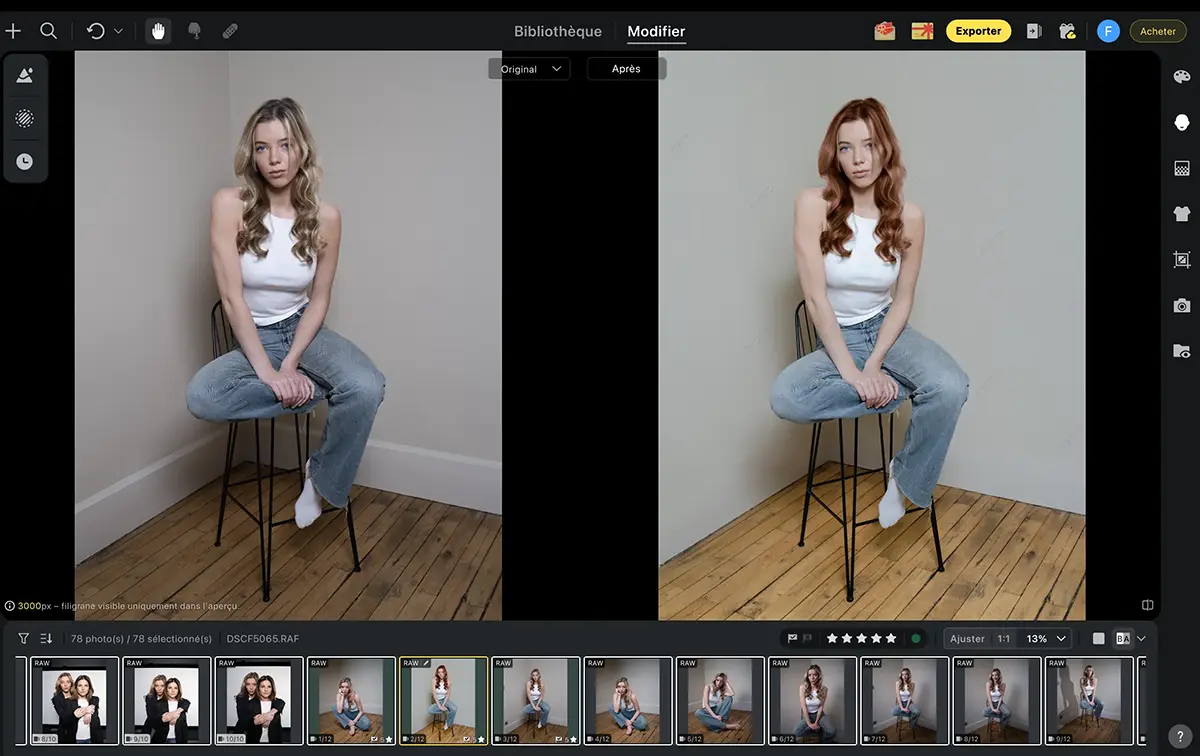Switch to the Bibliothèque tab
Image resolution: width=1200 pixels, height=756 pixels.
tap(558, 31)
